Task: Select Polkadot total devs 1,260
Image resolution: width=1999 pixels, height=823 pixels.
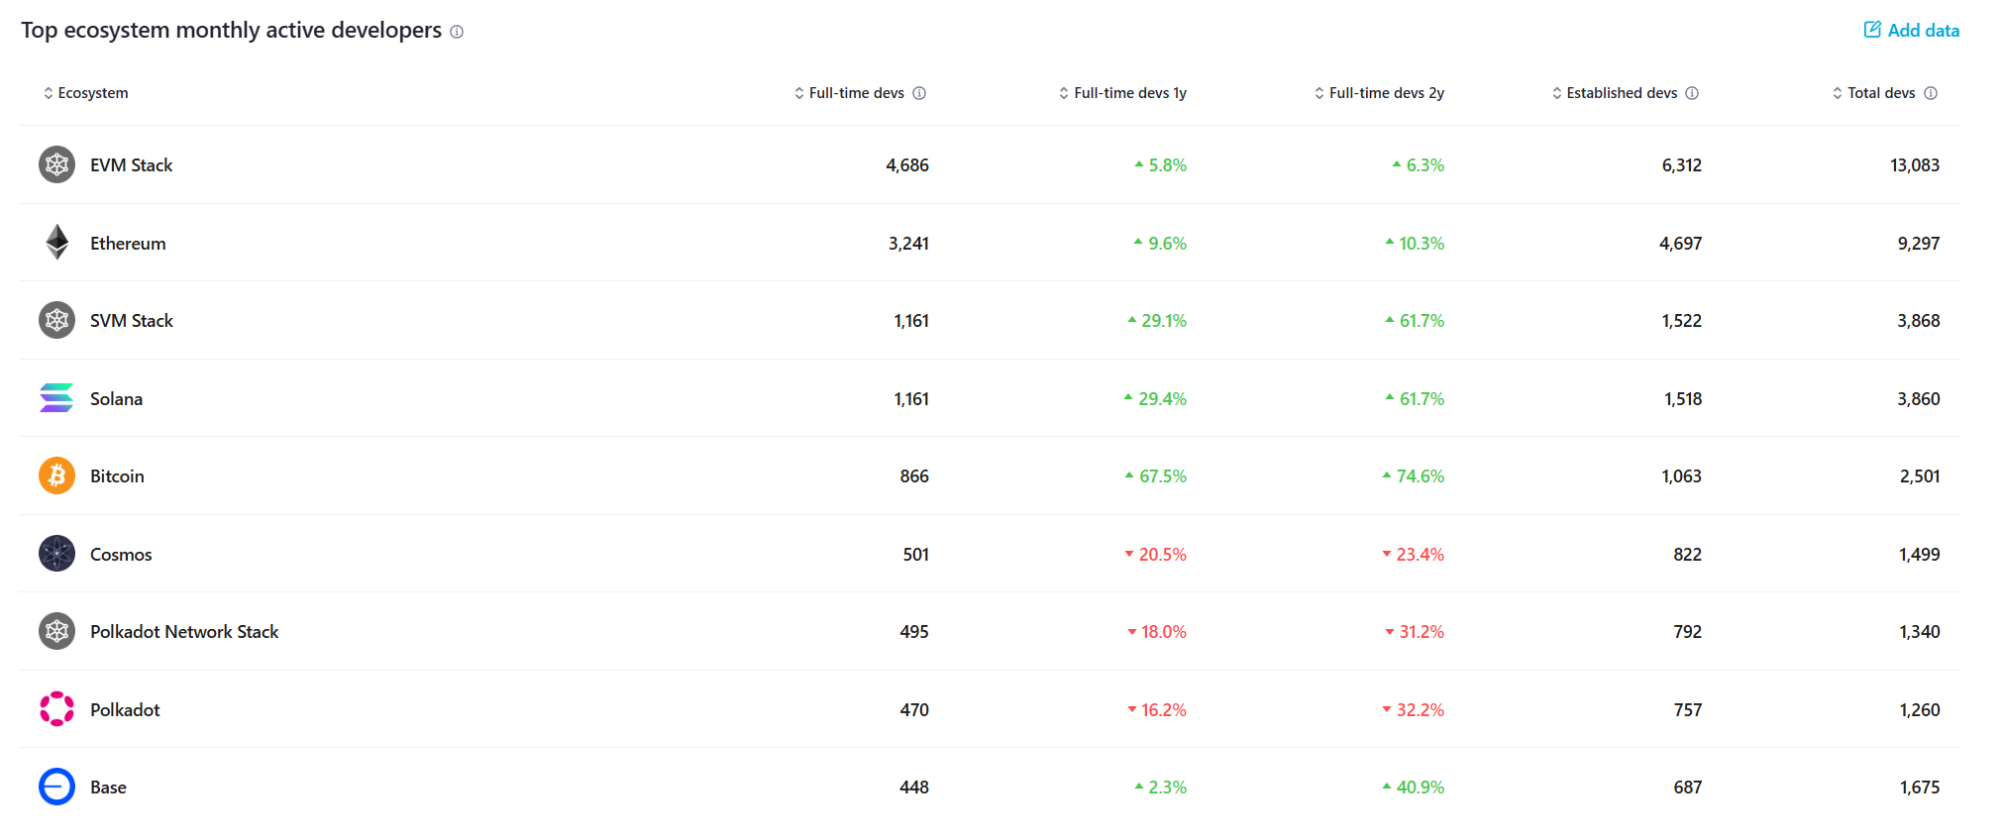Action: tap(1920, 710)
